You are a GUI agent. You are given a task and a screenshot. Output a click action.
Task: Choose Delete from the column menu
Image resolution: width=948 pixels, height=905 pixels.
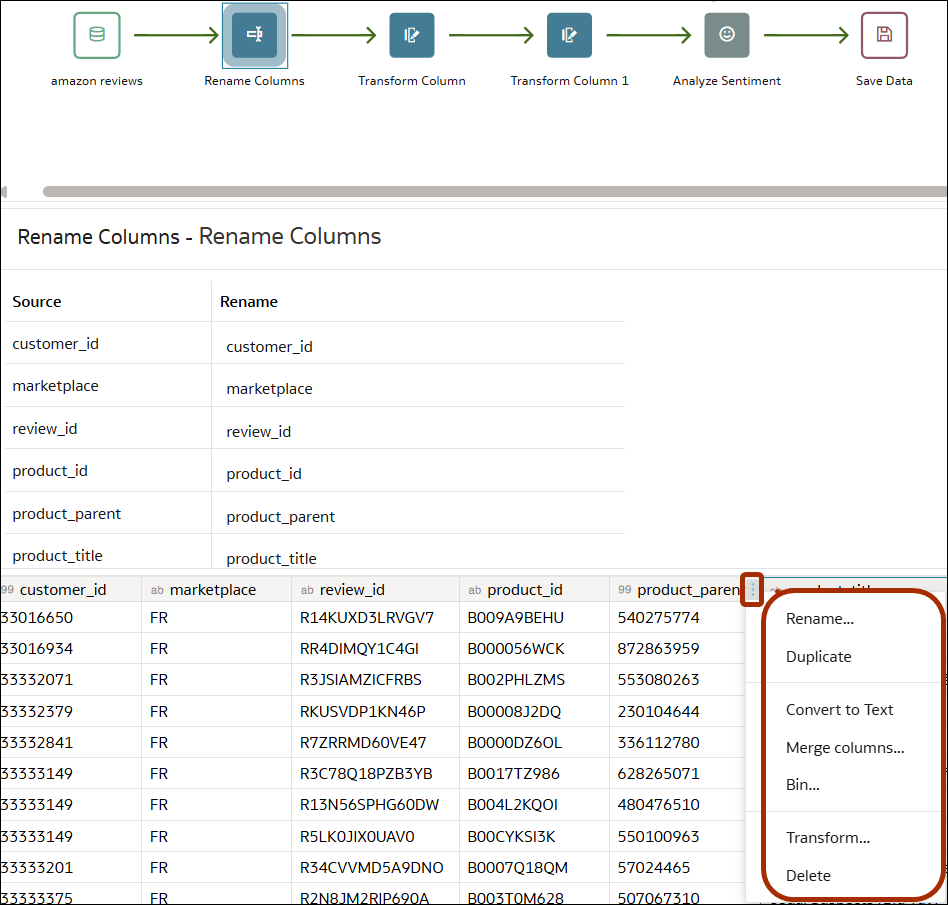[x=808, y=875]
